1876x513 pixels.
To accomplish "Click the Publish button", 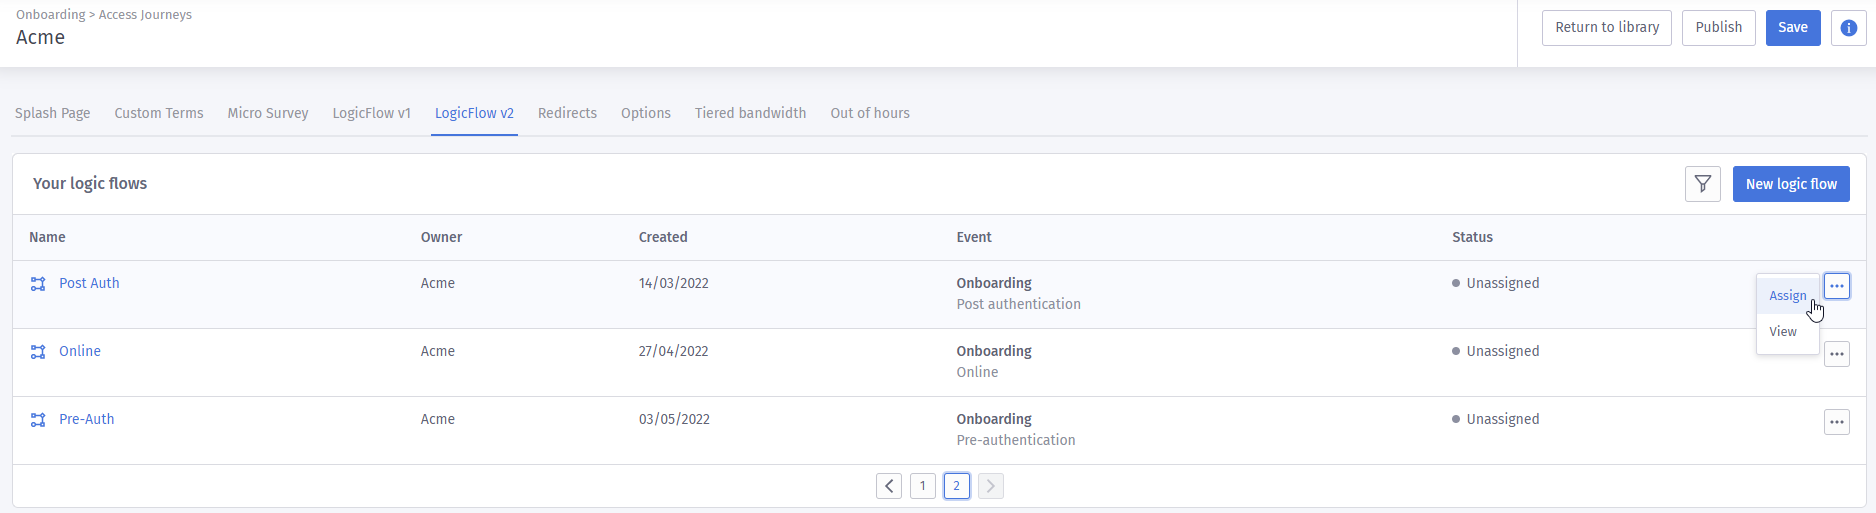I will [1718, 28].
